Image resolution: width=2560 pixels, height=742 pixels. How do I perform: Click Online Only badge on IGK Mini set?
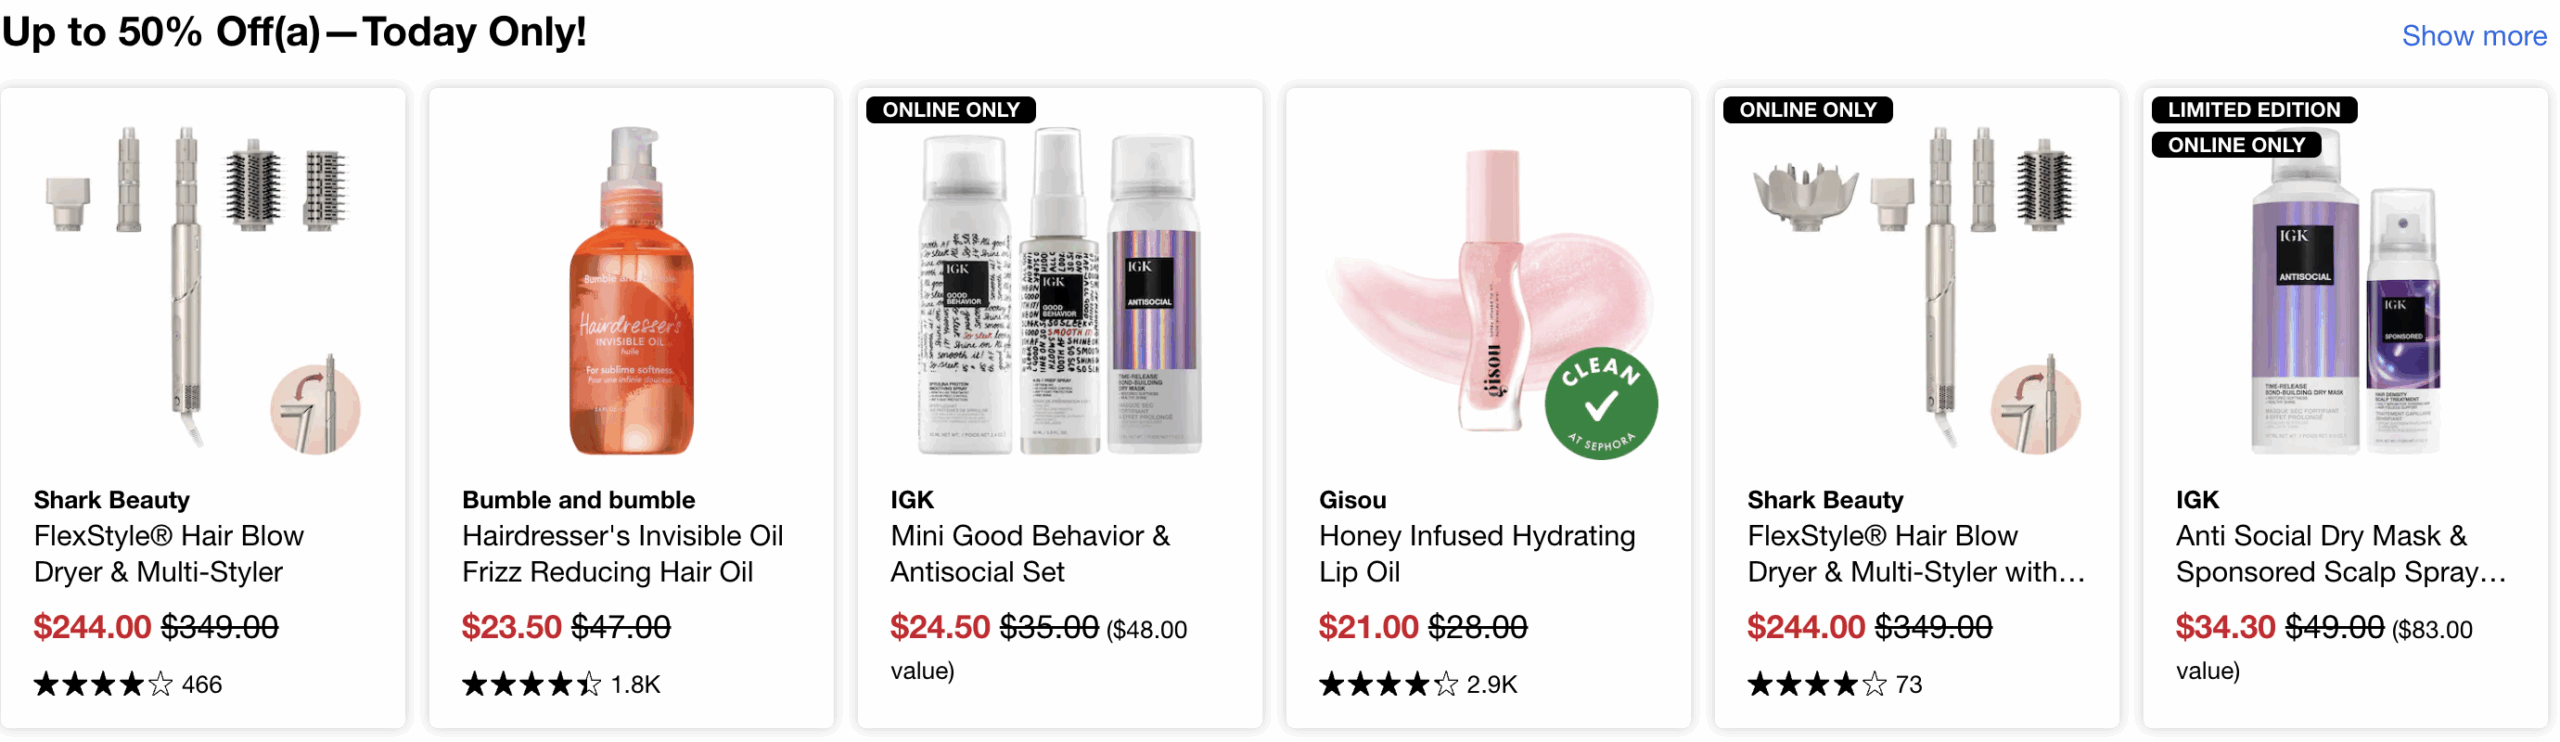coord(950,110)
